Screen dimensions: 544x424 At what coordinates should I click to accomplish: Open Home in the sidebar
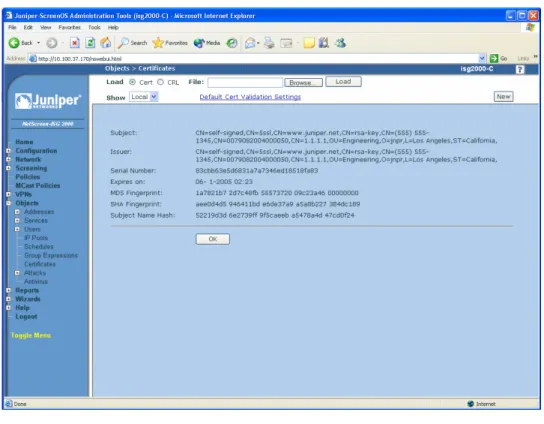24,142
